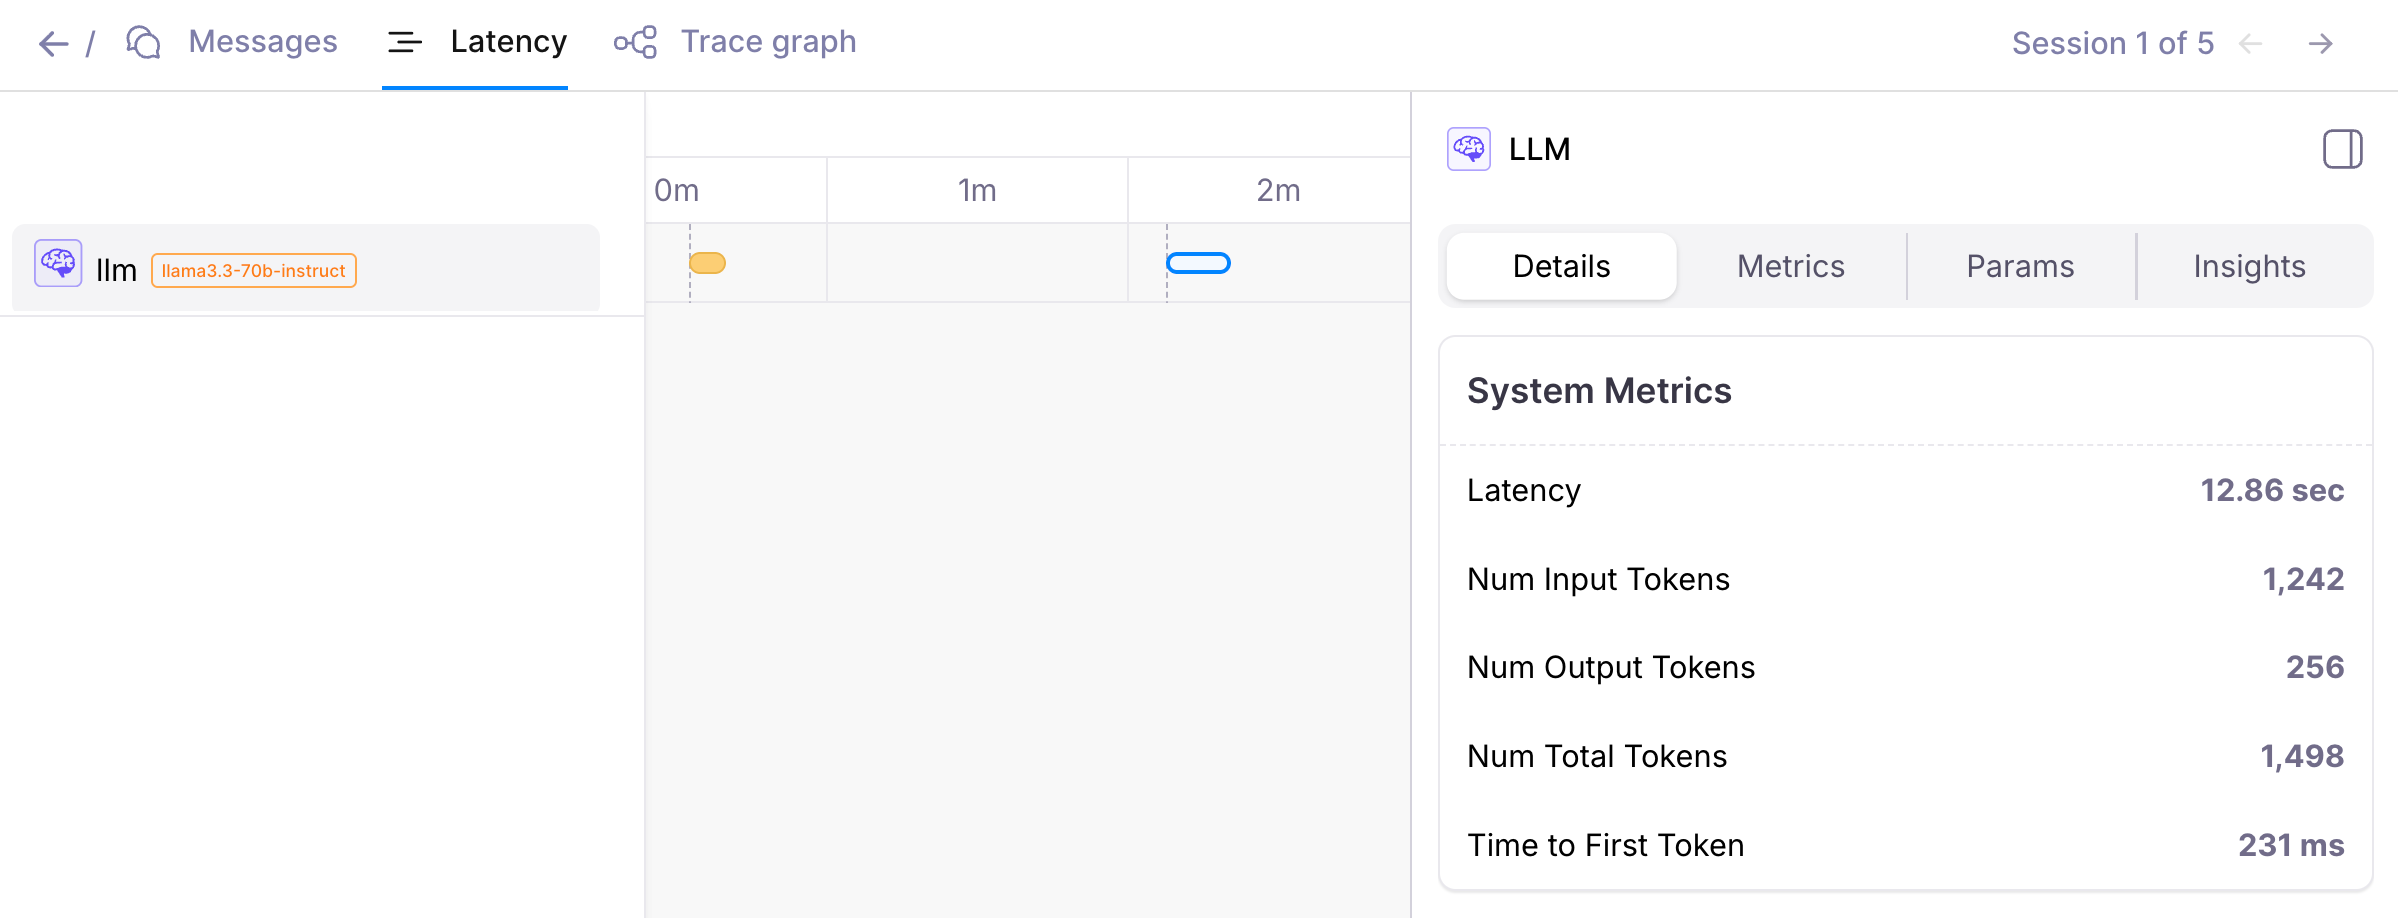The width and height of the screenshot is (2398, 918).
Task: Open the Params tab
Action: click(x=2020, y=266)
